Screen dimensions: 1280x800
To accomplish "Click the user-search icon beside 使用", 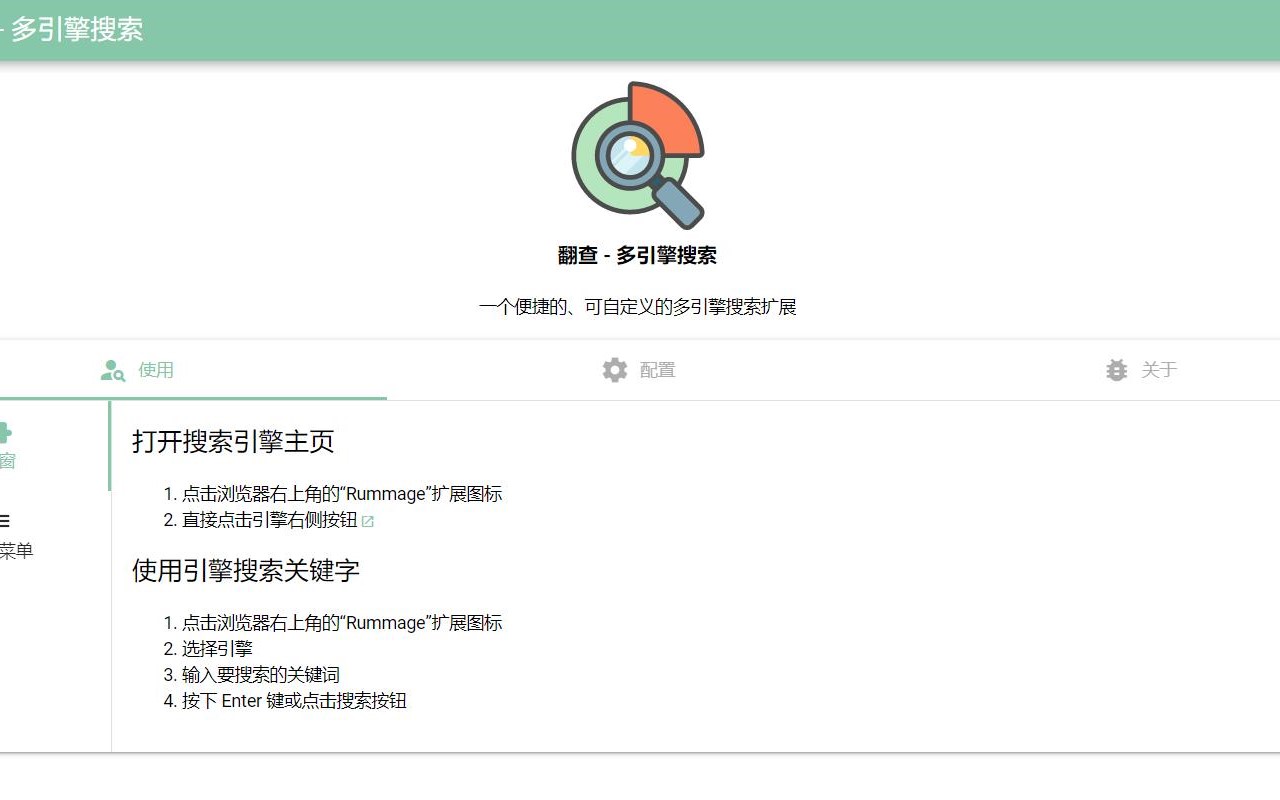I will [113, 370].
